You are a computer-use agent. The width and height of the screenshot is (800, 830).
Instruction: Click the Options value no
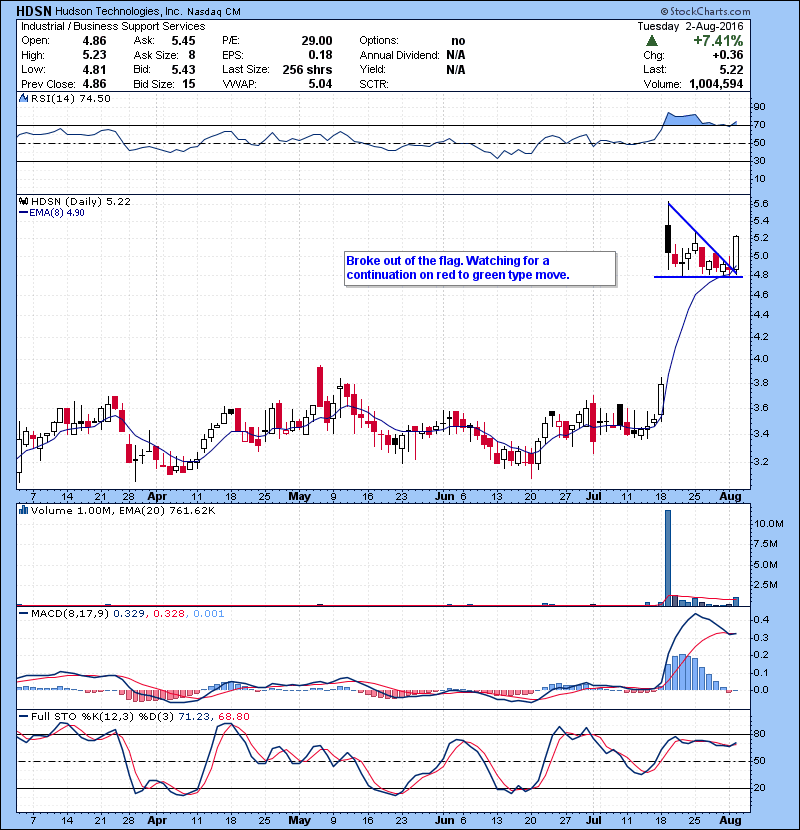458,41
